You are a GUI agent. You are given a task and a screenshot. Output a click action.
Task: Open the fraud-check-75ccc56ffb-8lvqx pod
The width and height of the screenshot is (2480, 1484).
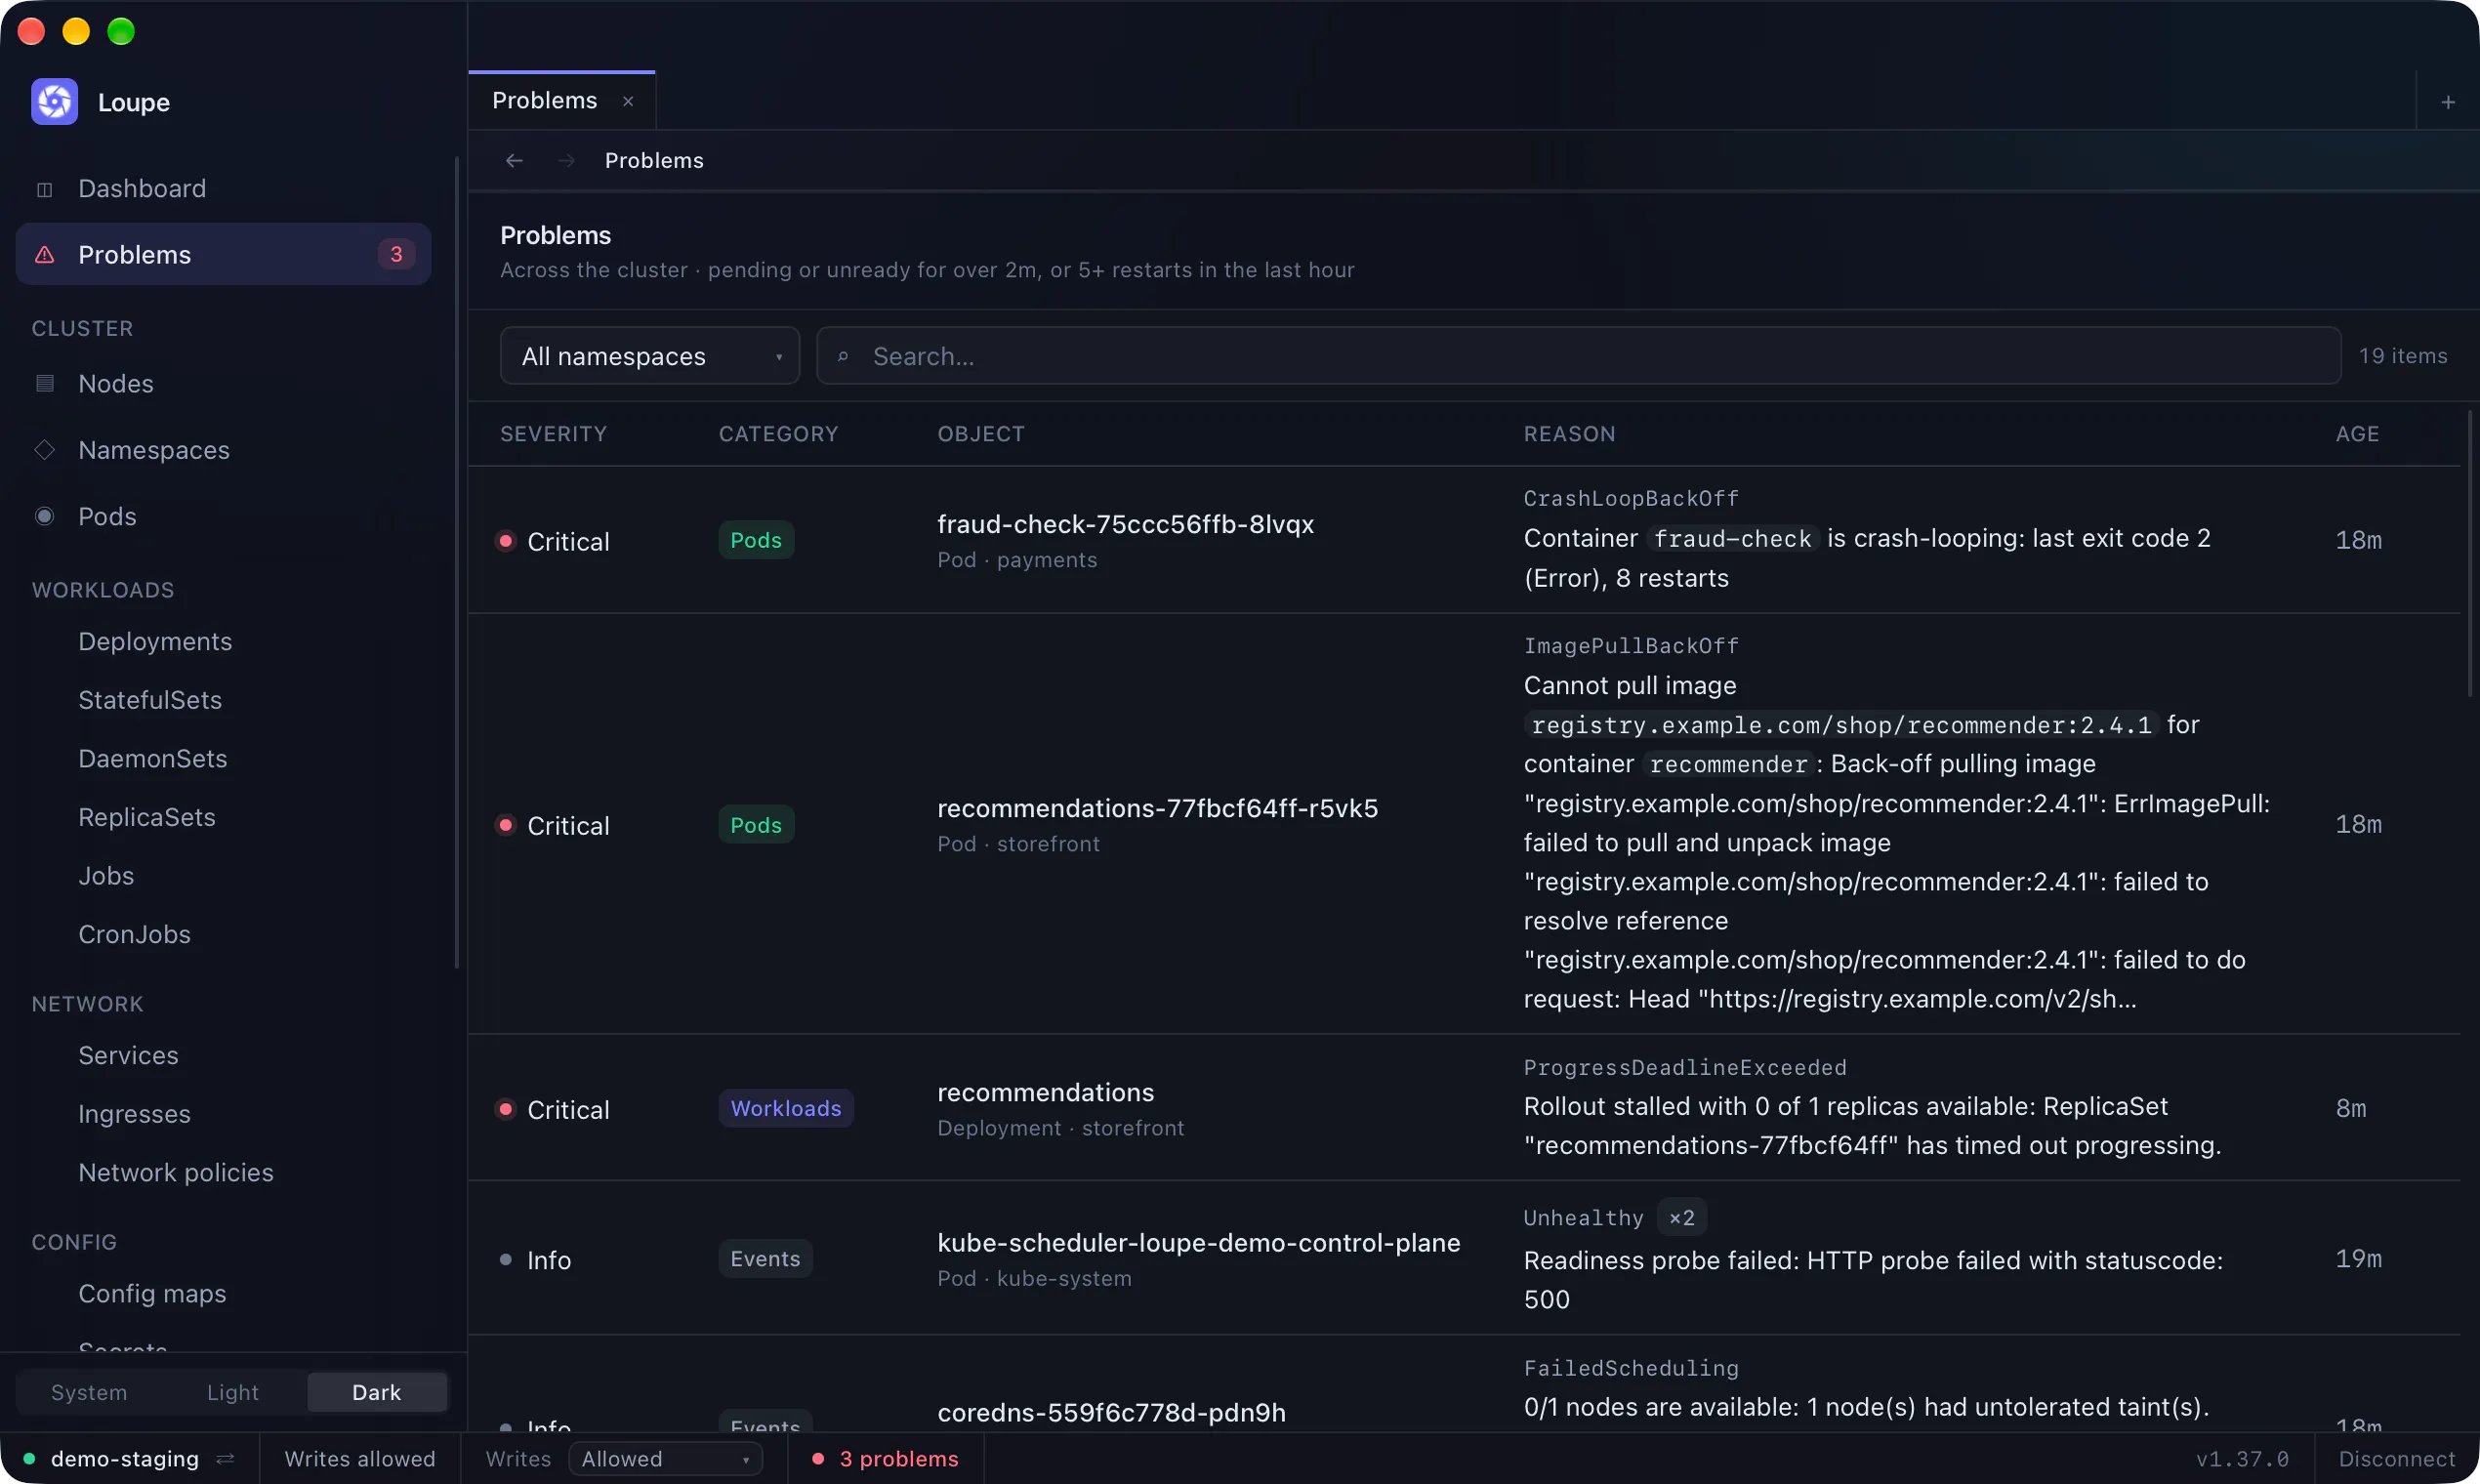tap(1125, 524)
